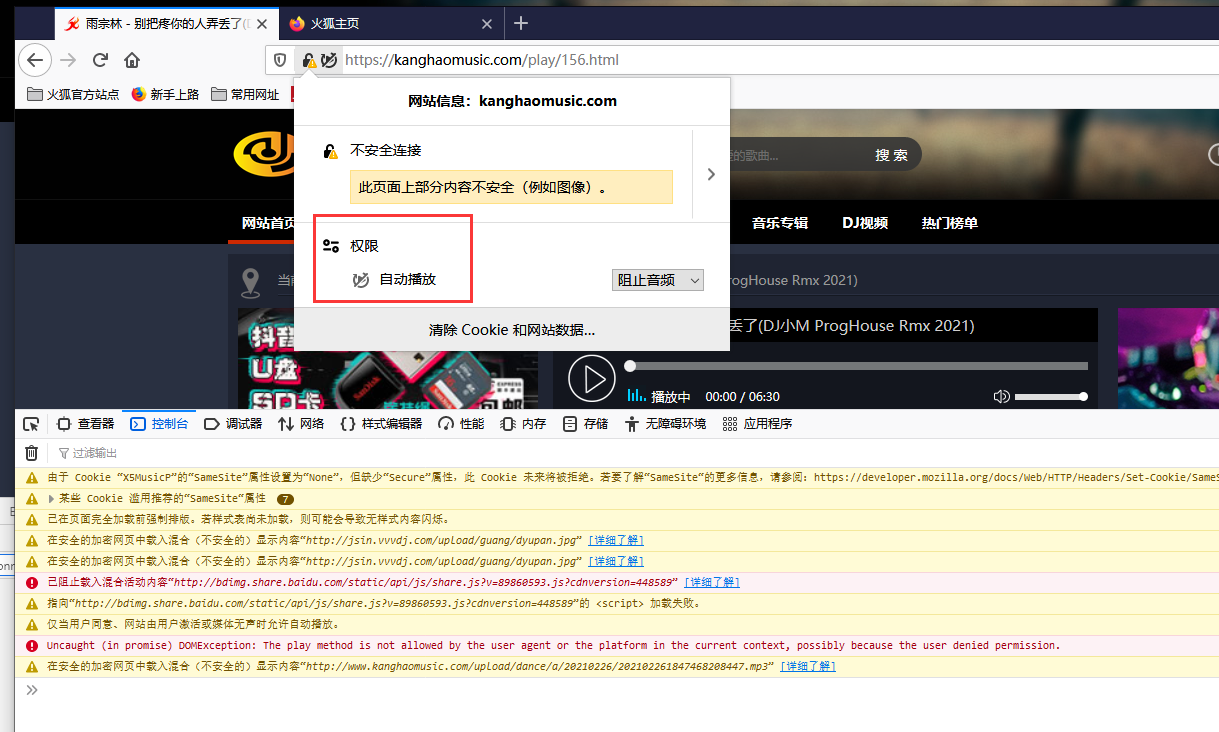Click the insecure lock icon in address bar

click(310, 60)
